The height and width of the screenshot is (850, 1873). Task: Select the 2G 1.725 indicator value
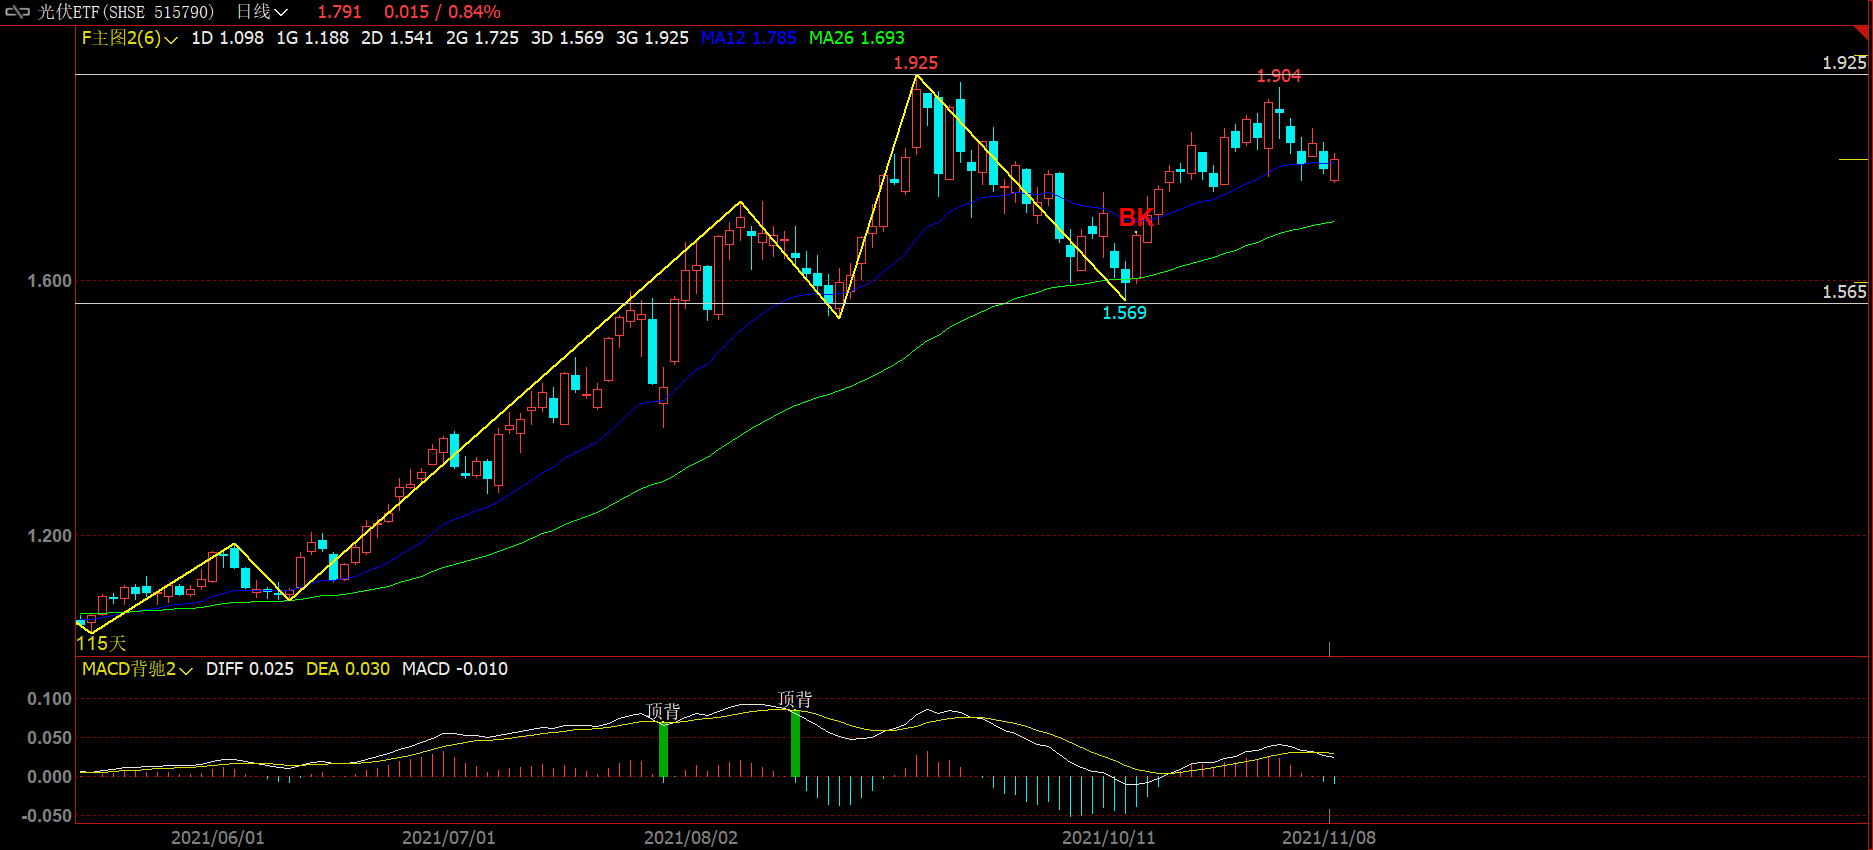(x=482, y=38)
